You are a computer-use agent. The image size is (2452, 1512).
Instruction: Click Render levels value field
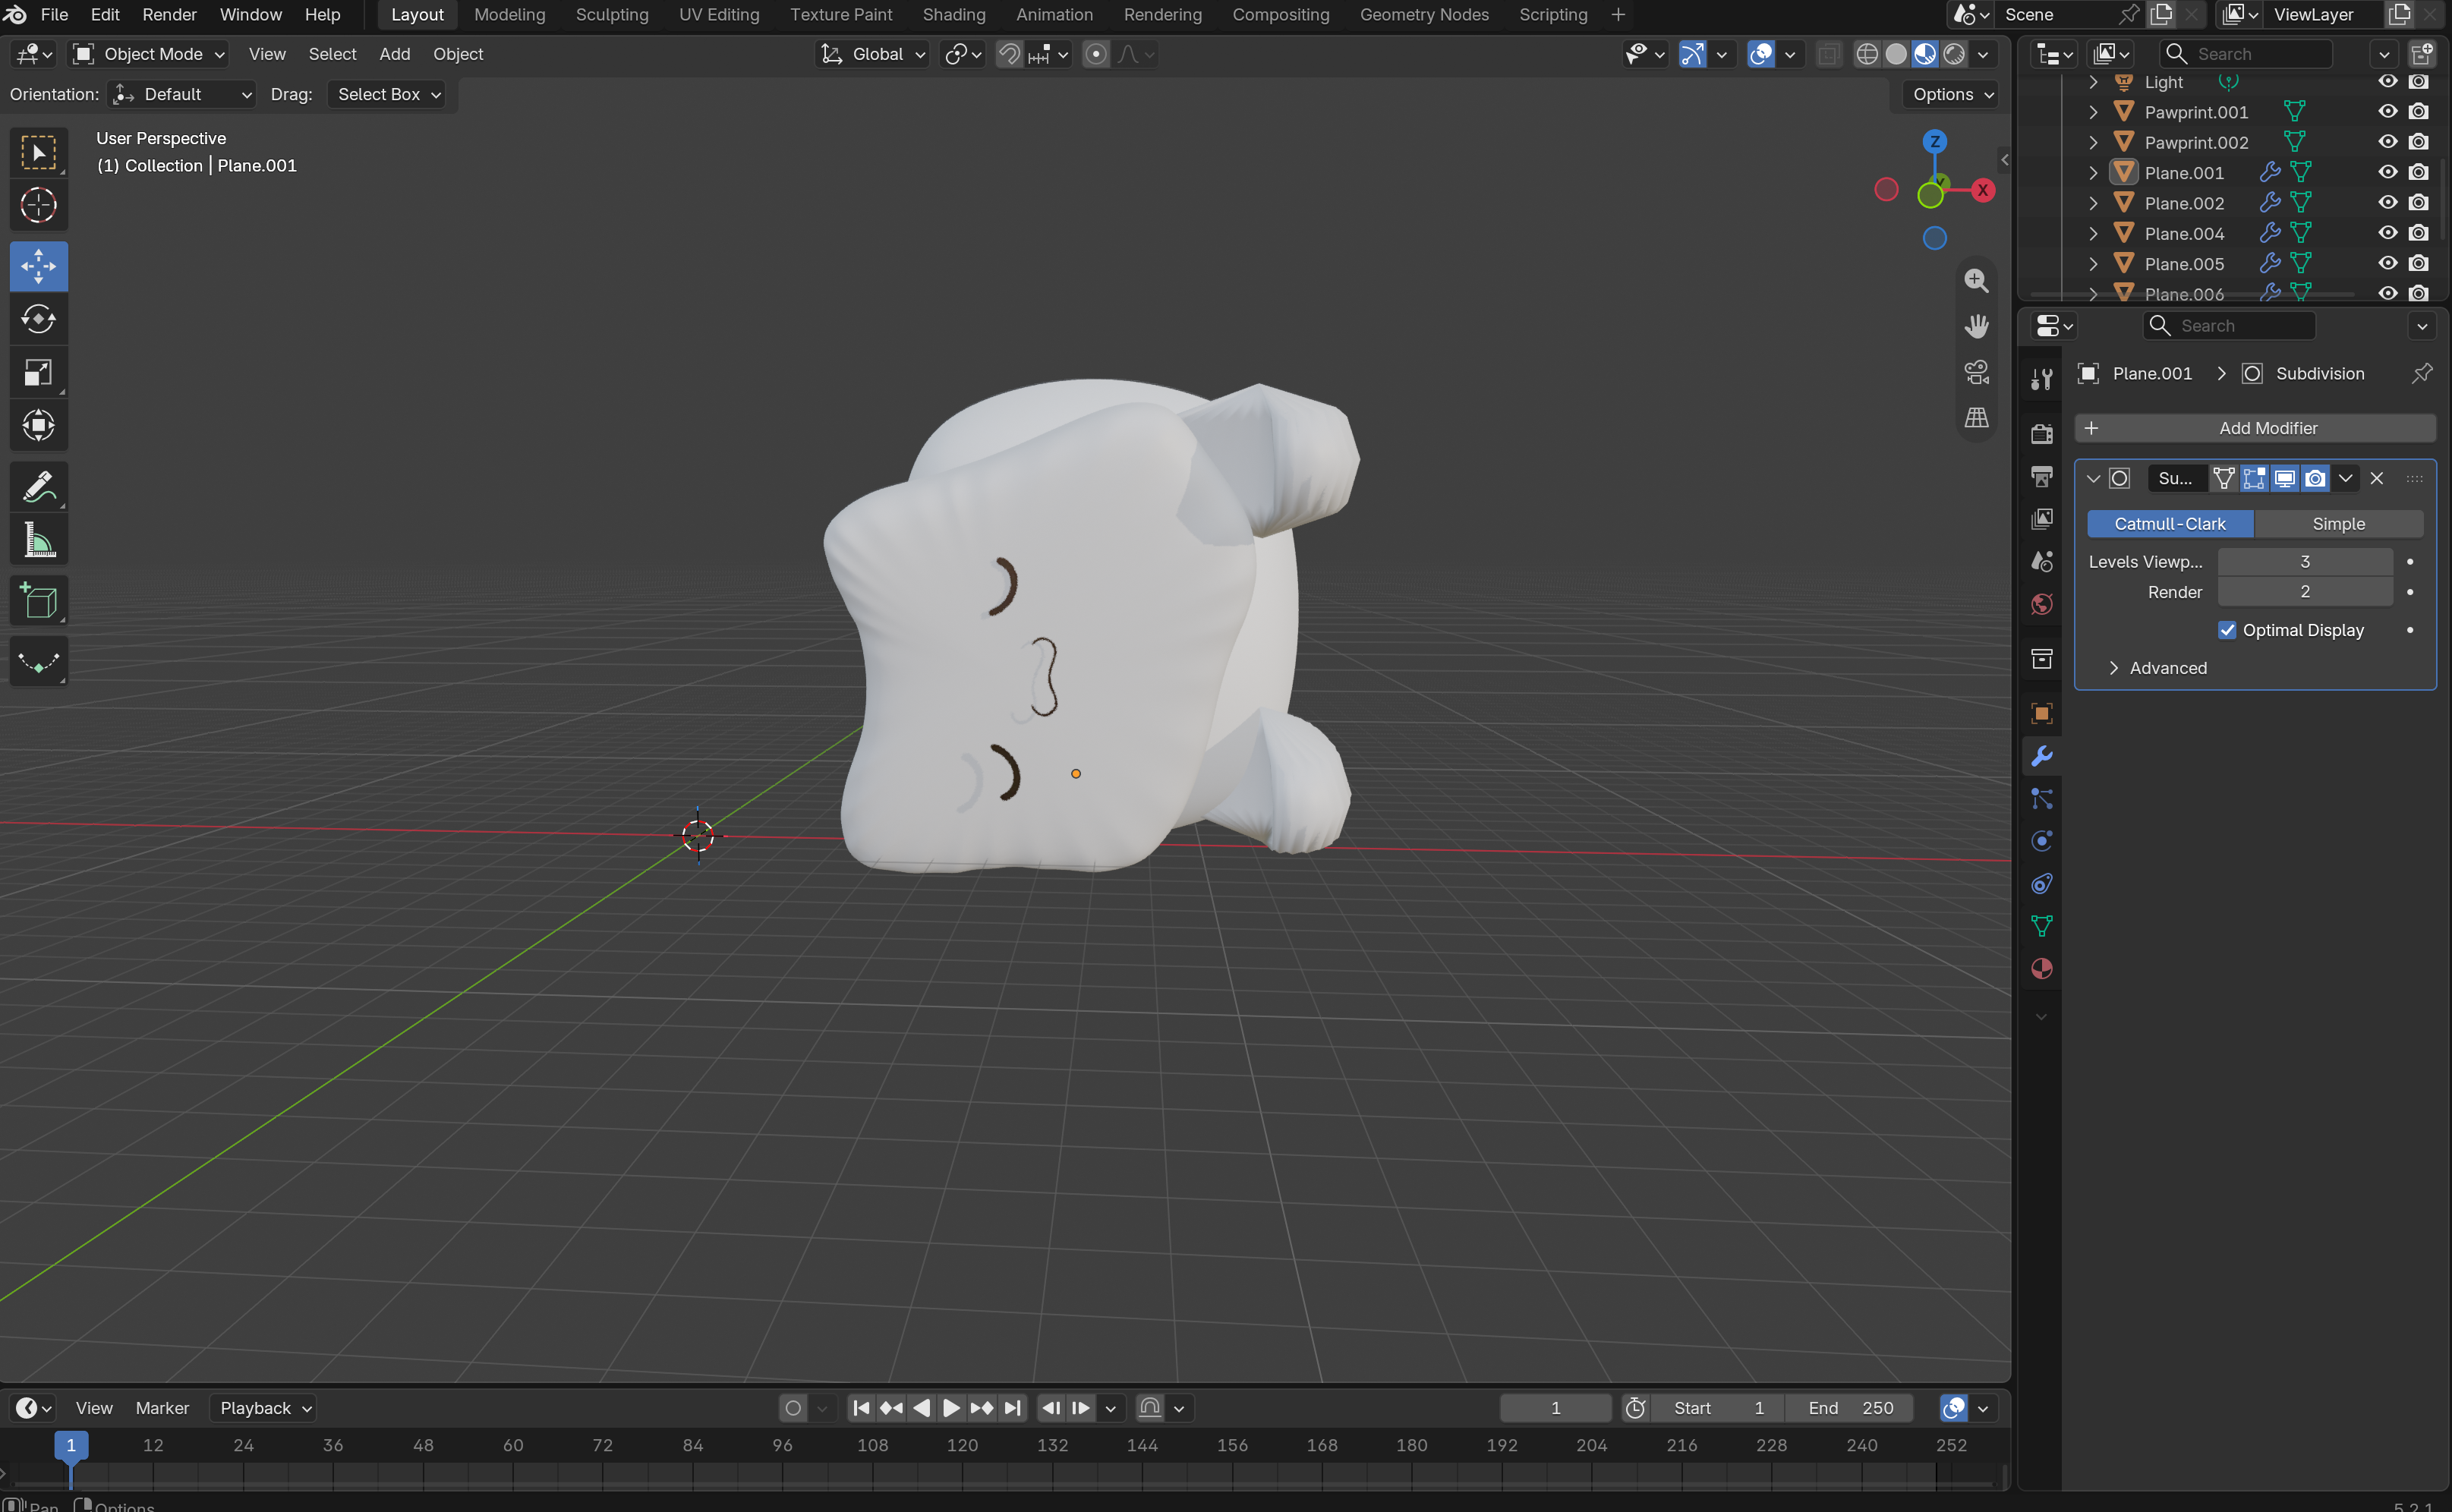(2304, 592)
